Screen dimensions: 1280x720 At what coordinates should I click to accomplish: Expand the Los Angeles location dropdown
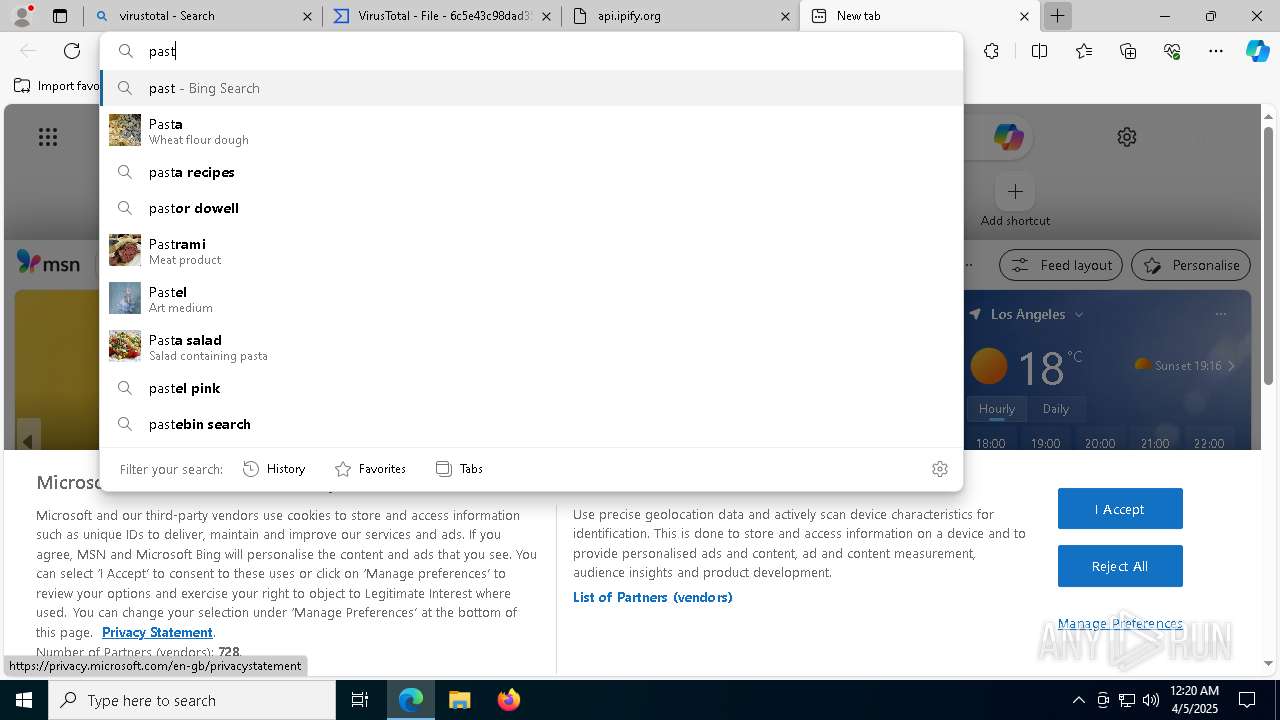click(1079, 314)
